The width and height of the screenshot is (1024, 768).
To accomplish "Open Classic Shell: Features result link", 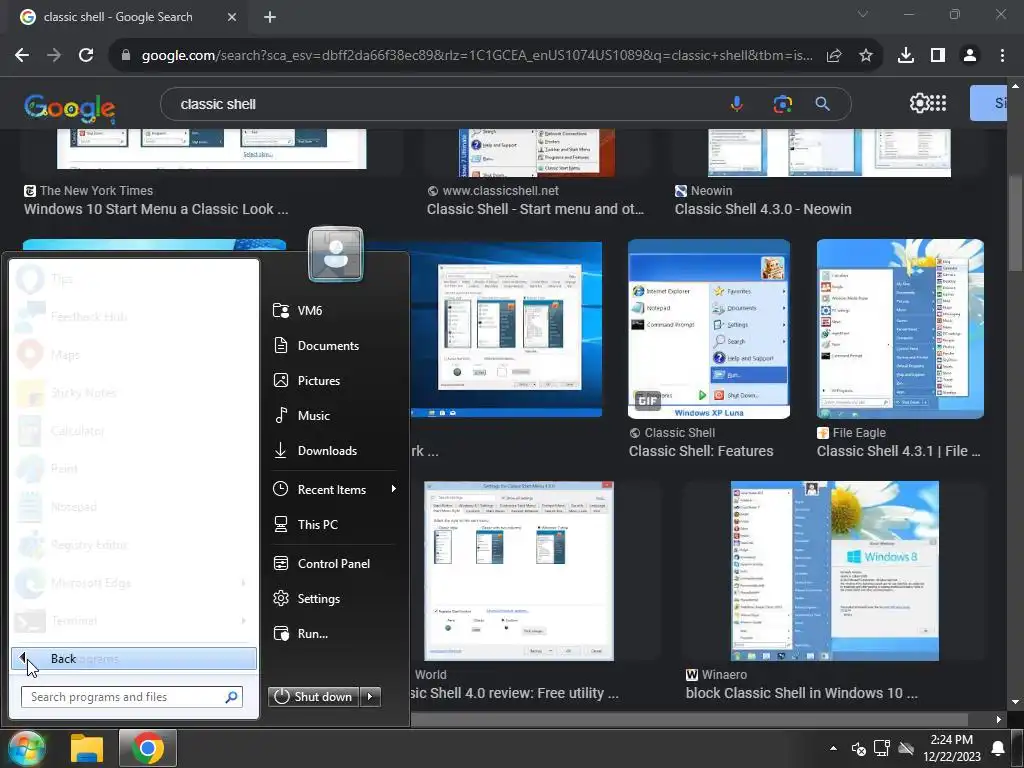I will [701, 451].
